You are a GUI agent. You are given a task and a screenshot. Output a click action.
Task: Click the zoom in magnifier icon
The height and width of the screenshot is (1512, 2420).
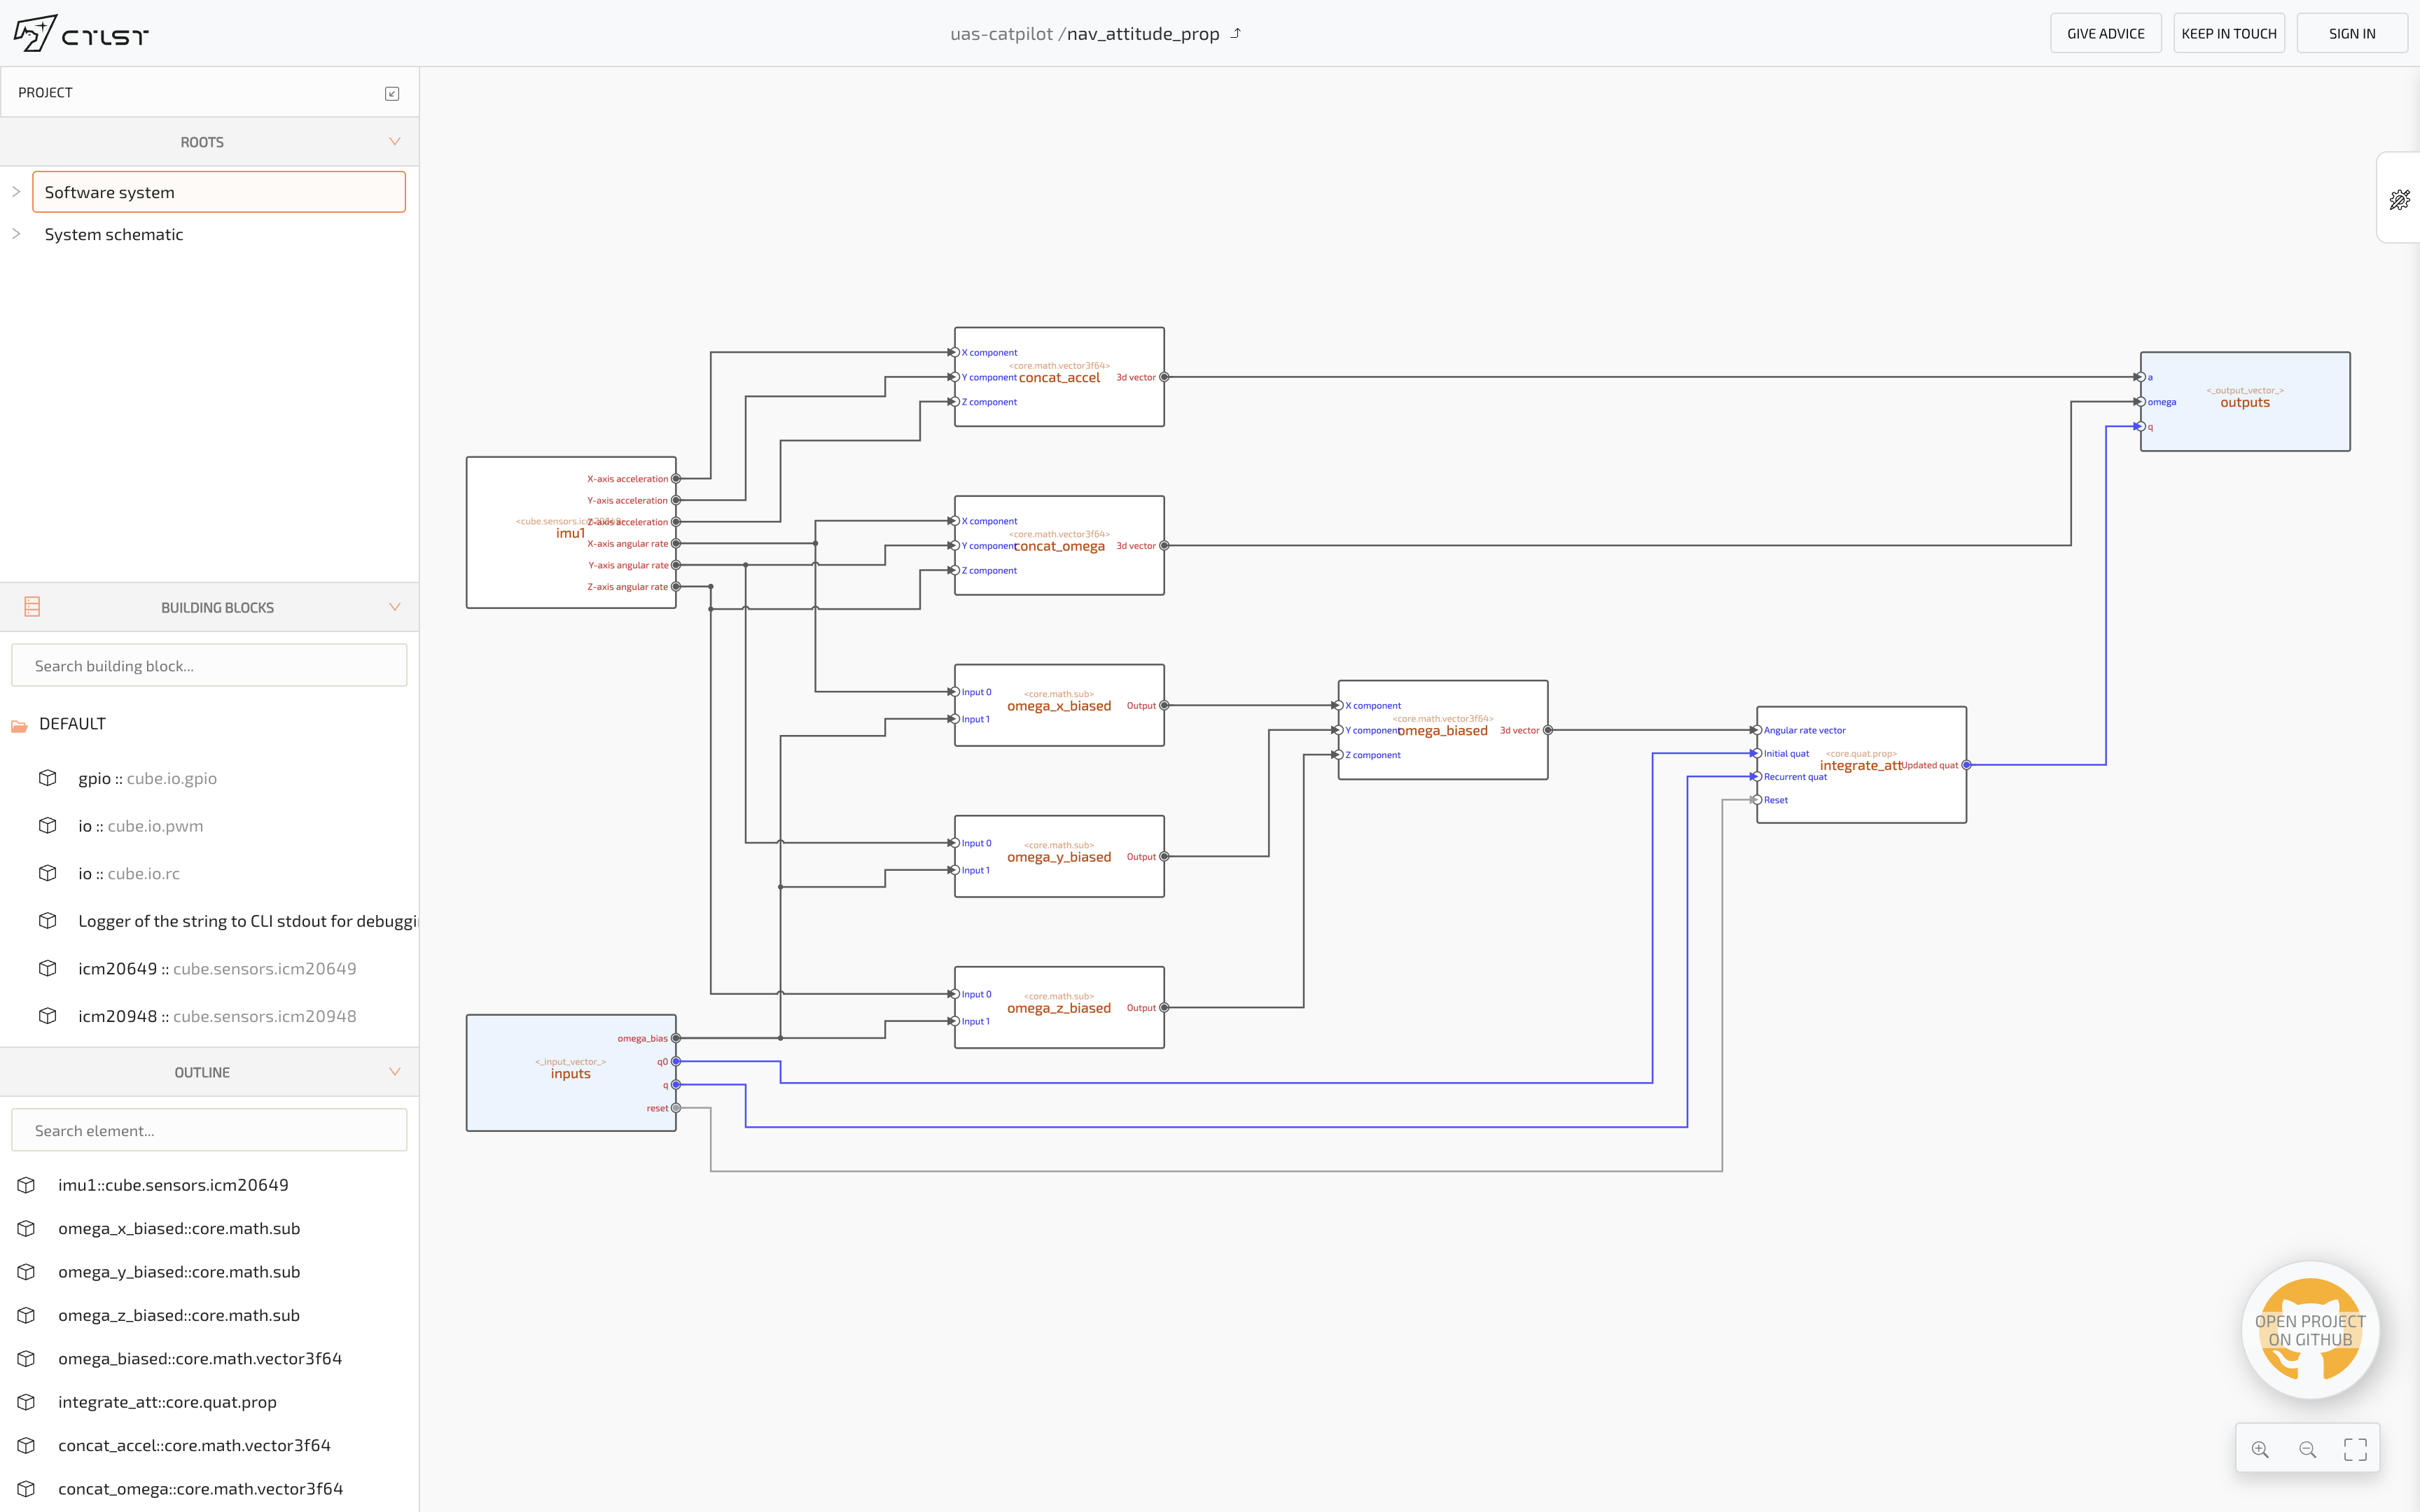(x=2260, y=1449)
